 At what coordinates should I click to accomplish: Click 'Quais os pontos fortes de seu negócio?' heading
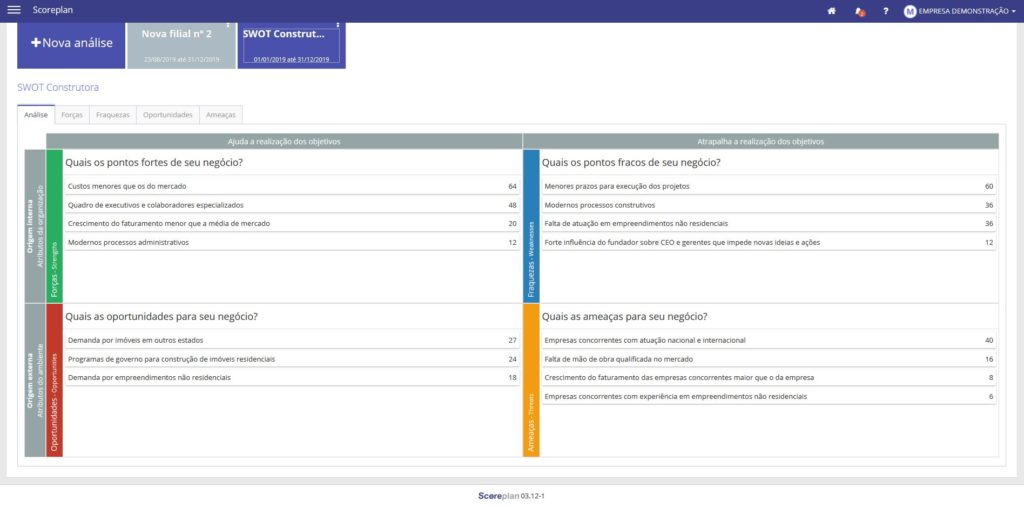point(154,163)
